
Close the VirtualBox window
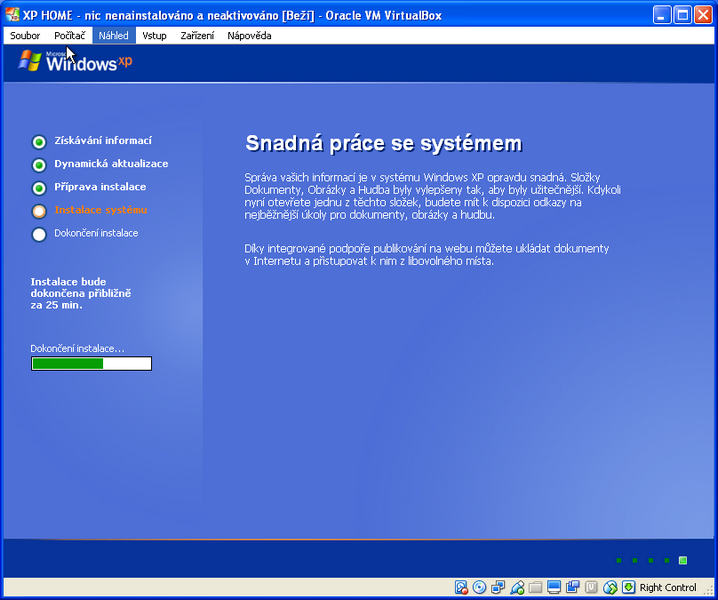pos(703,15)
